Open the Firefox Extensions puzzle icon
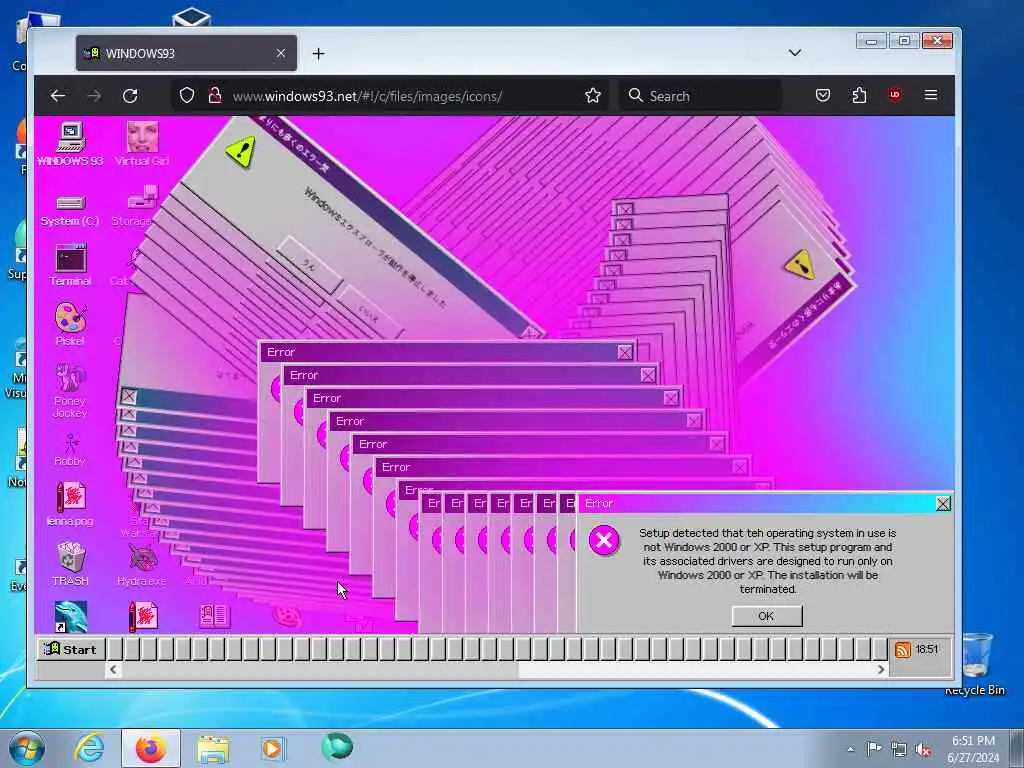The height and width of the screenshot is (768, 1024). tap(859, 96)
